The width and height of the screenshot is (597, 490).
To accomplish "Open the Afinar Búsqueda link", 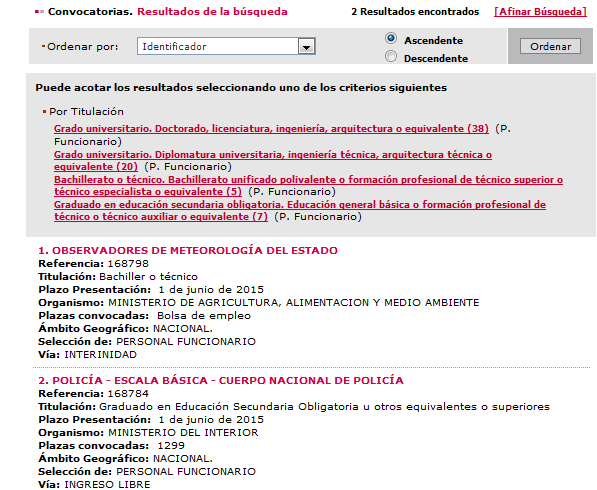I will 540,12.
